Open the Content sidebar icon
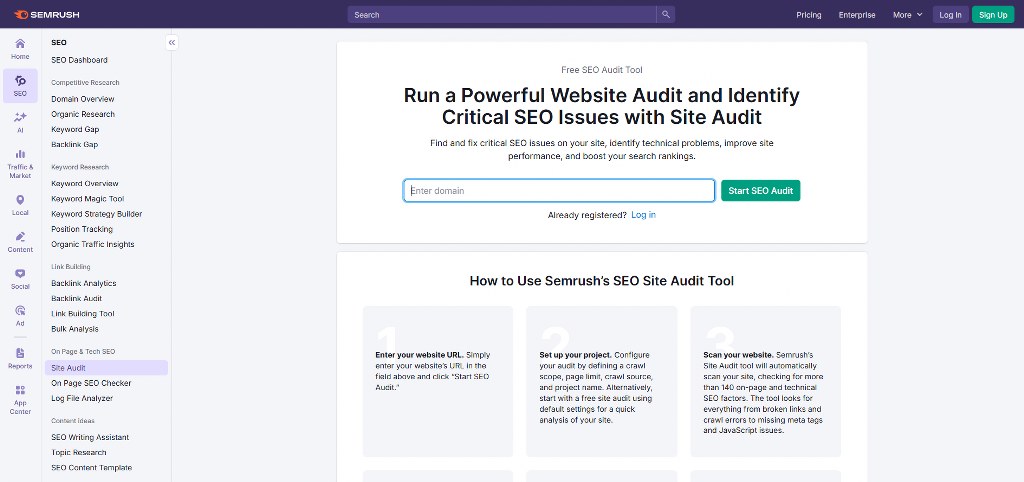The width and height of the screenshot is (1024, 482). click(x=20, y=242)
